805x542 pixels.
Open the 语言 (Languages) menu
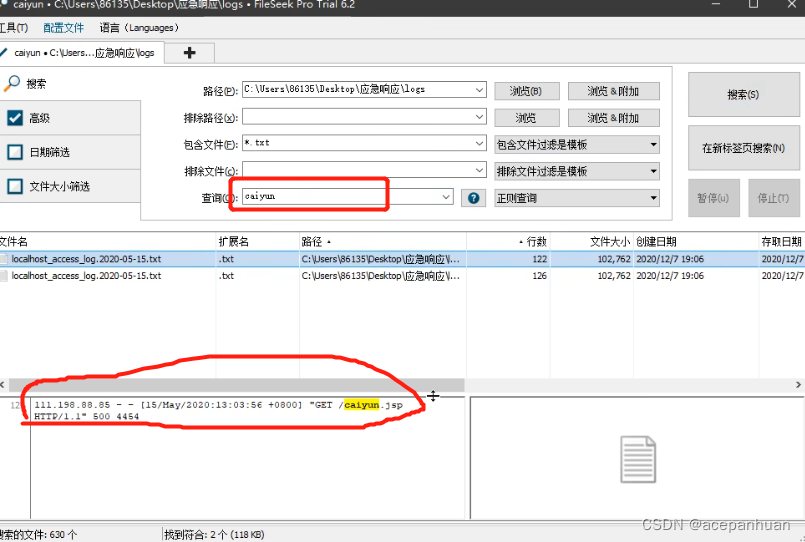[139, 28]
